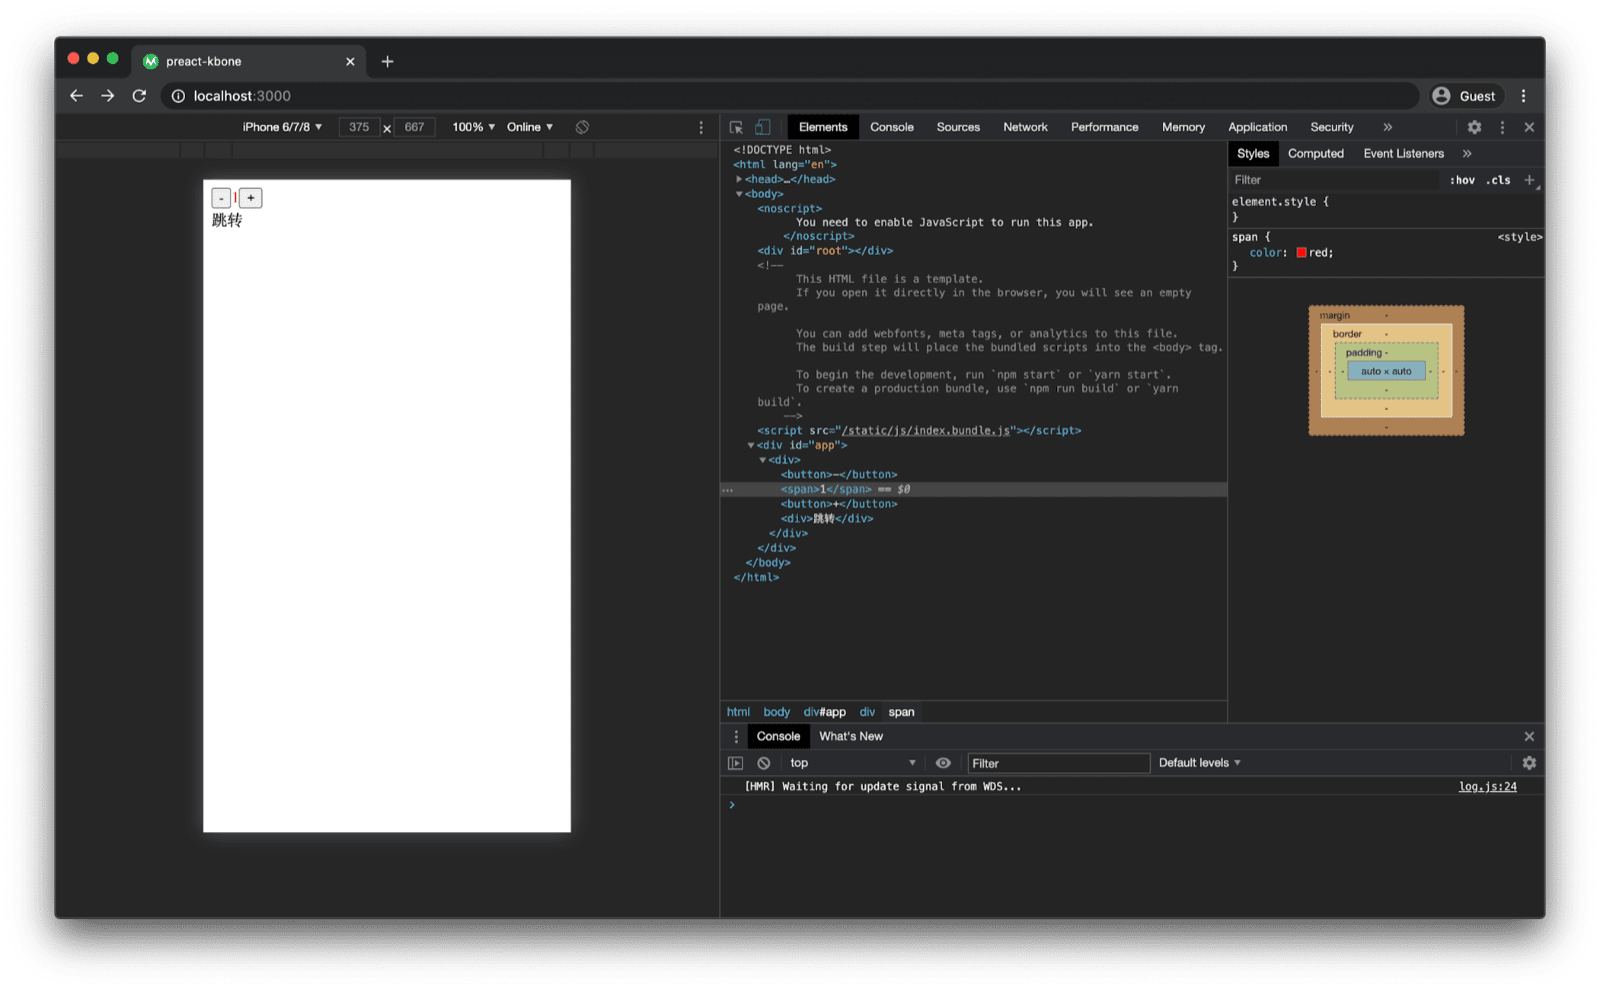Click the + button in the rendered page

250,198
